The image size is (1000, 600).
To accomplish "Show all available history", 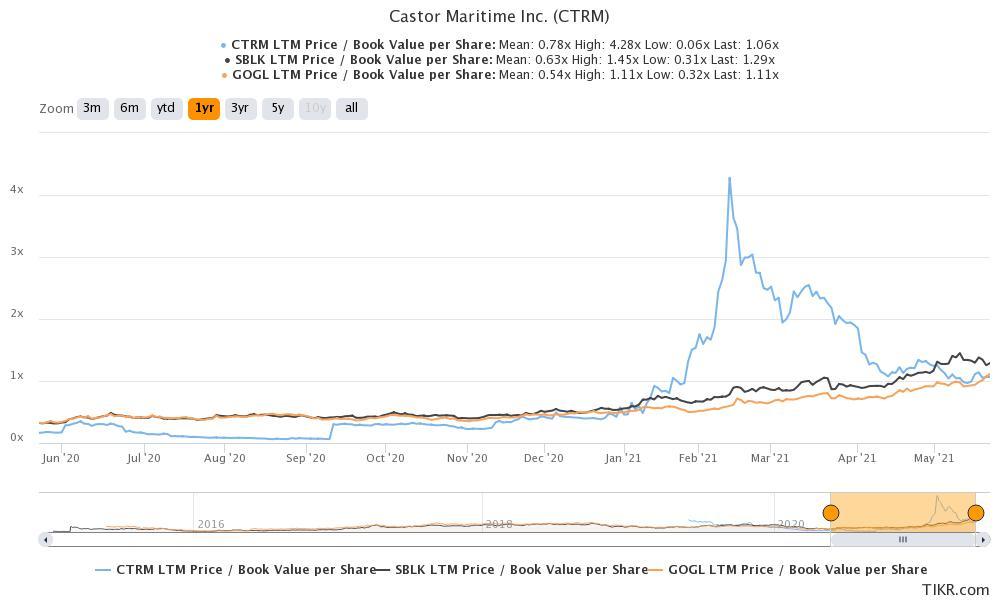I will tap(351, 108).
